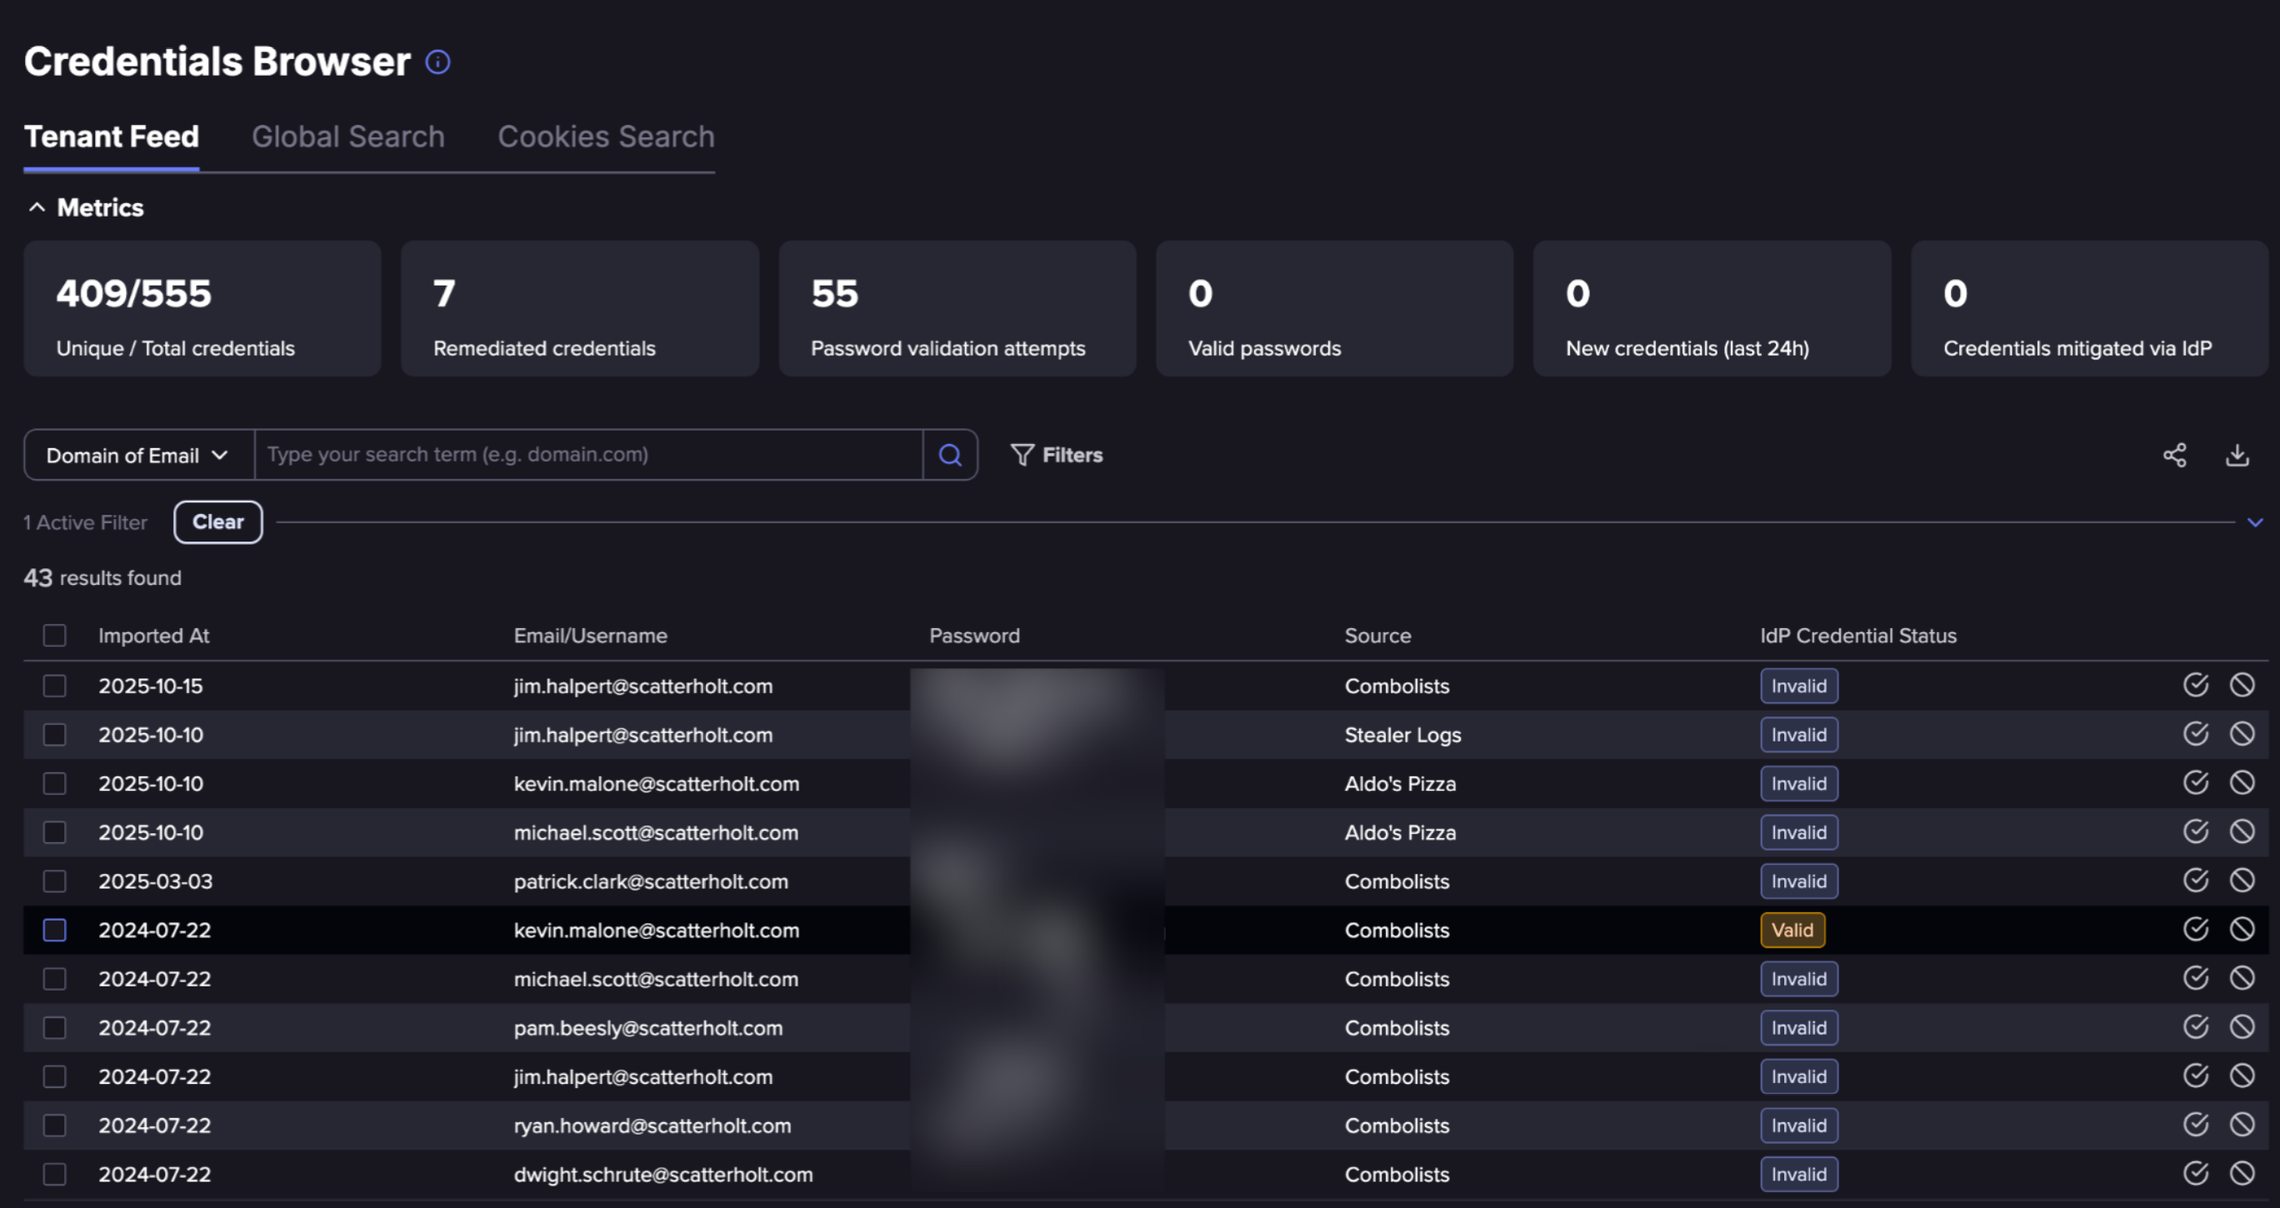Click the Password column header
The height and width of the screenshot is (1208, 2280).
click(x=974, y=636)
